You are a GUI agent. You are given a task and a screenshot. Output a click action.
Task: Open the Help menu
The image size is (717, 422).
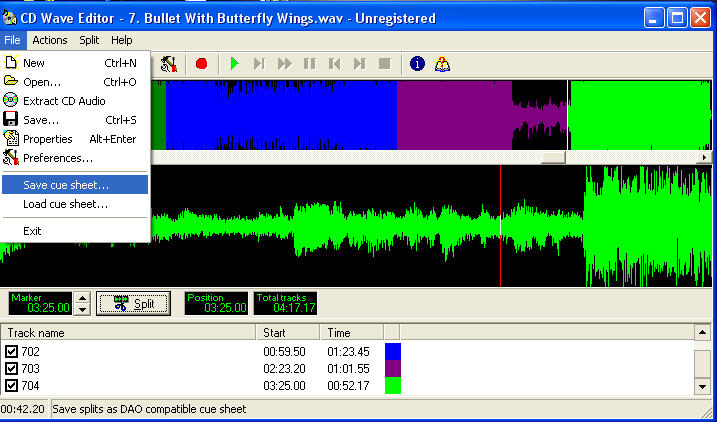[122, 40]
